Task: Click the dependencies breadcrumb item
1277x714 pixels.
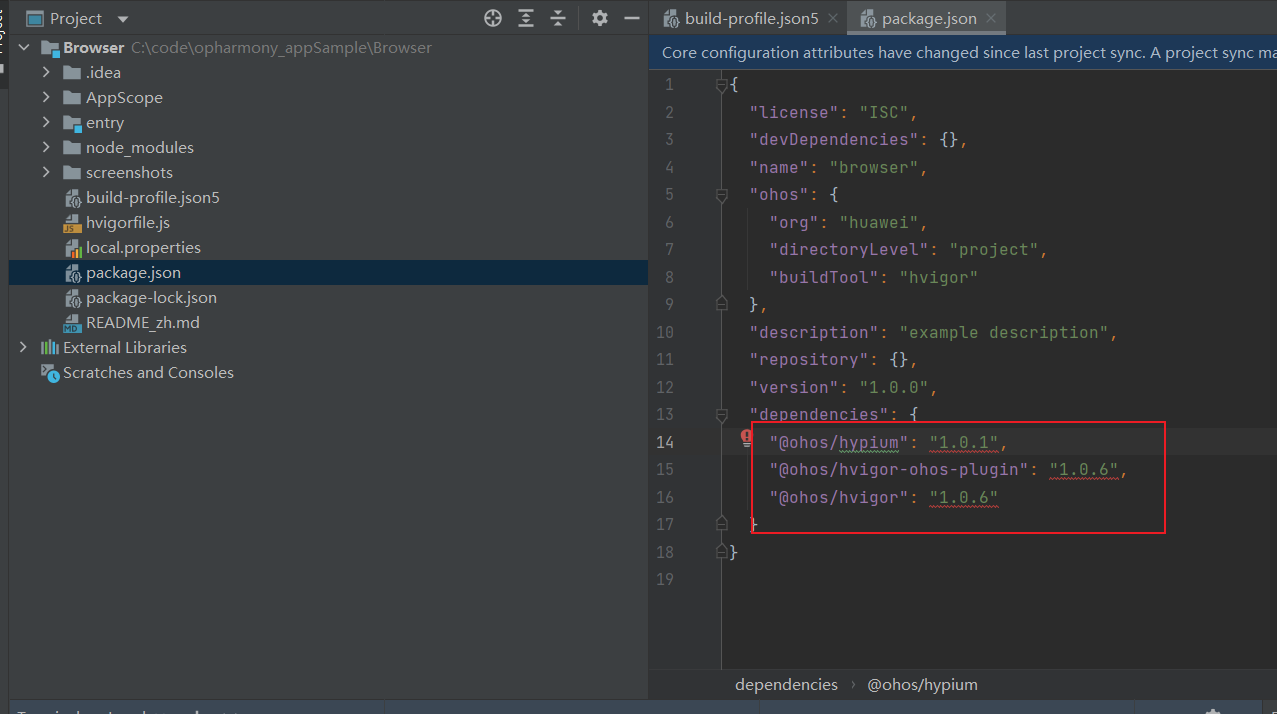Action: pyautogui.click(x=786, y=685)
